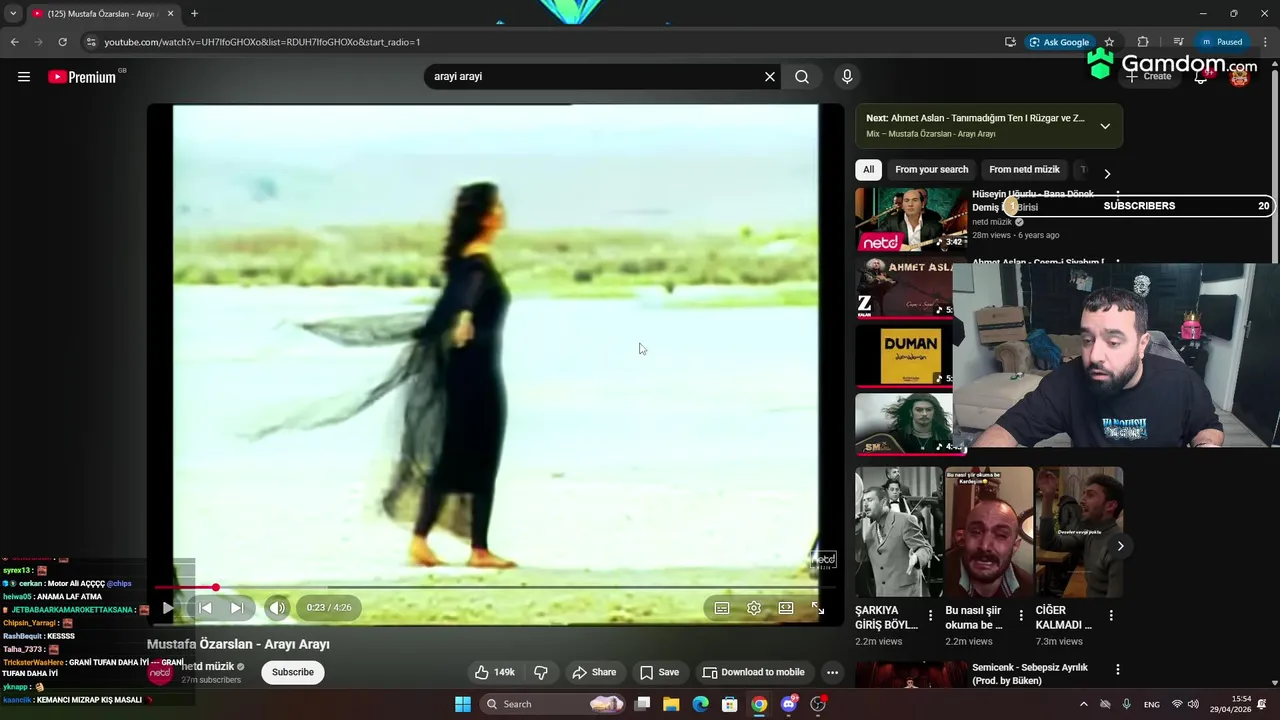Open the DUMAN video thumbnail
The width and height of the screenshot is (1280, 720).
(904, 355)
